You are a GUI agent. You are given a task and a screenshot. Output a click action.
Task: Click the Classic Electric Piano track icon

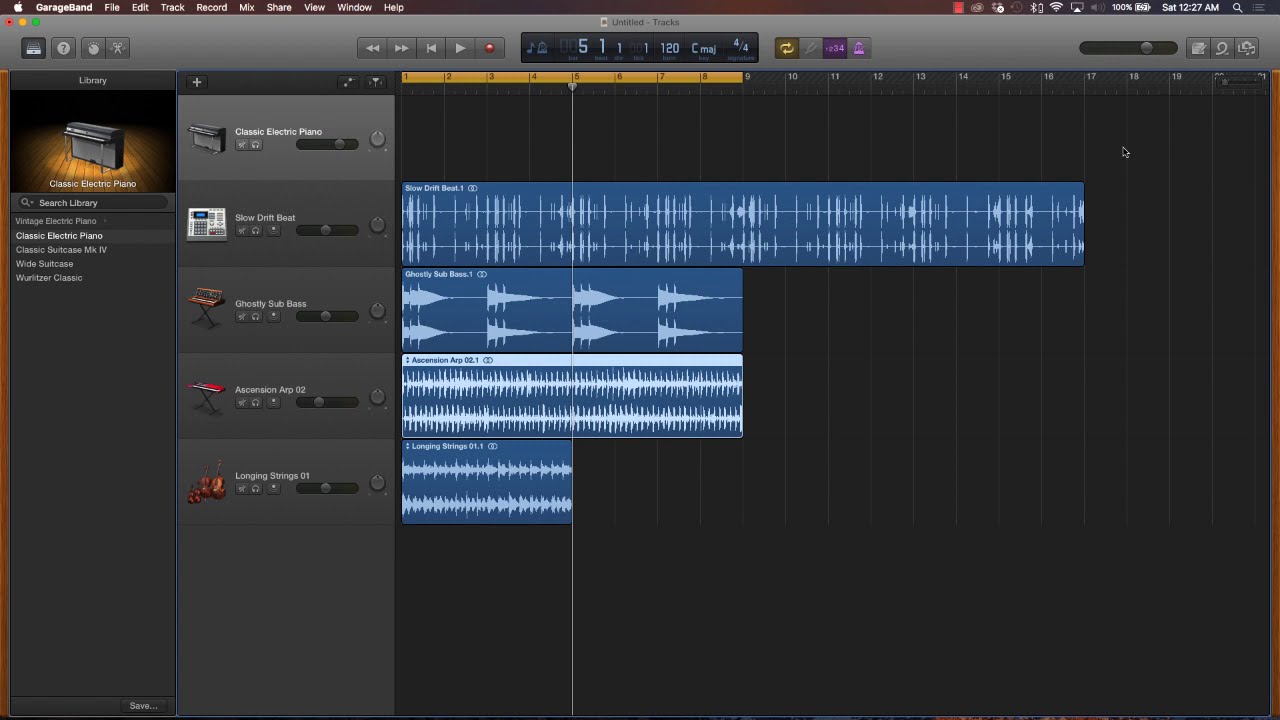207,138
